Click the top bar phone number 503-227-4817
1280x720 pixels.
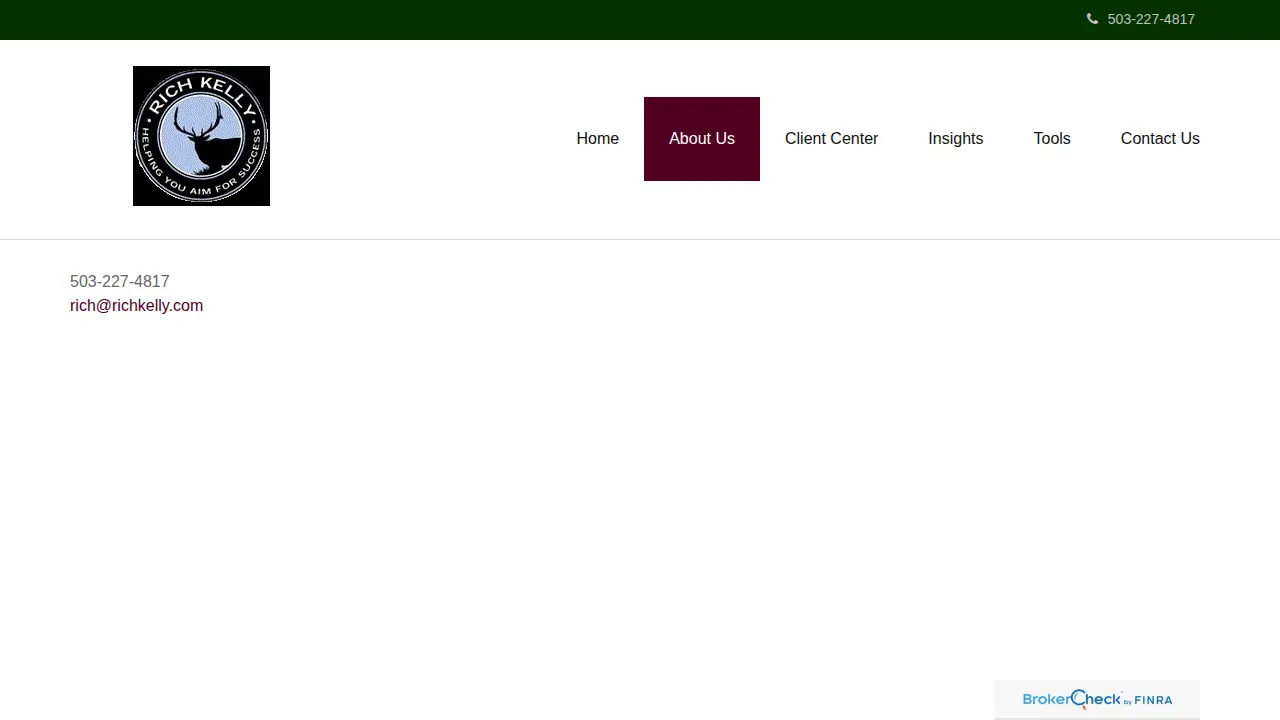tap(1151, 19)
